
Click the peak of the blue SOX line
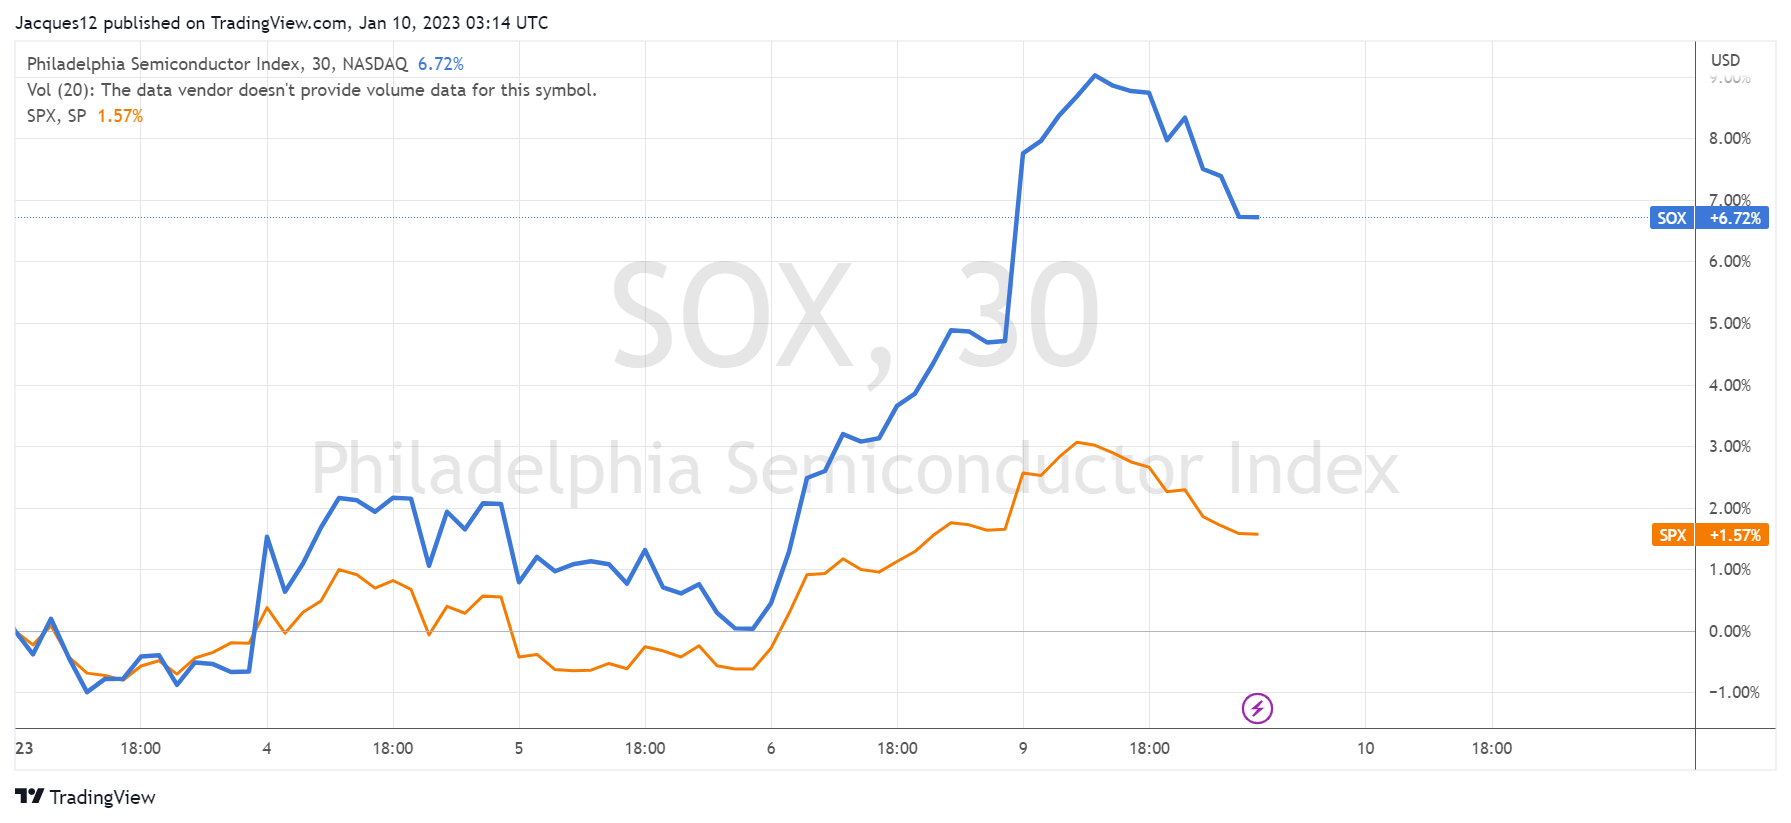[x=1095, y=75]
